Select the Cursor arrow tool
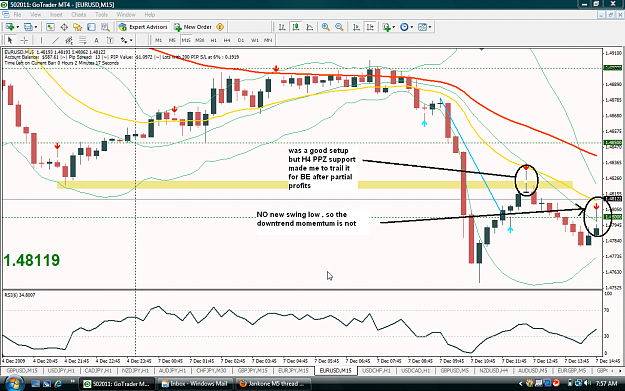 point(10,40)
